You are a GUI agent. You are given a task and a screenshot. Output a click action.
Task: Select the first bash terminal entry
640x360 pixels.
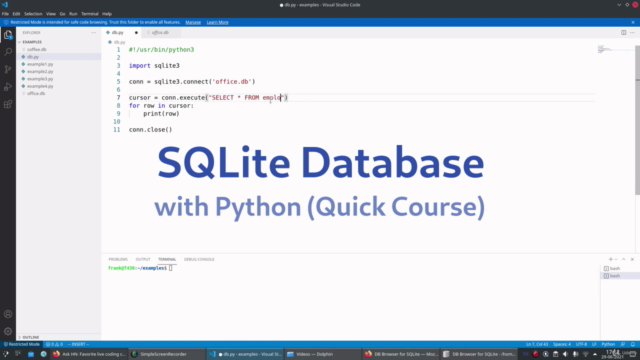click(619, 269)
